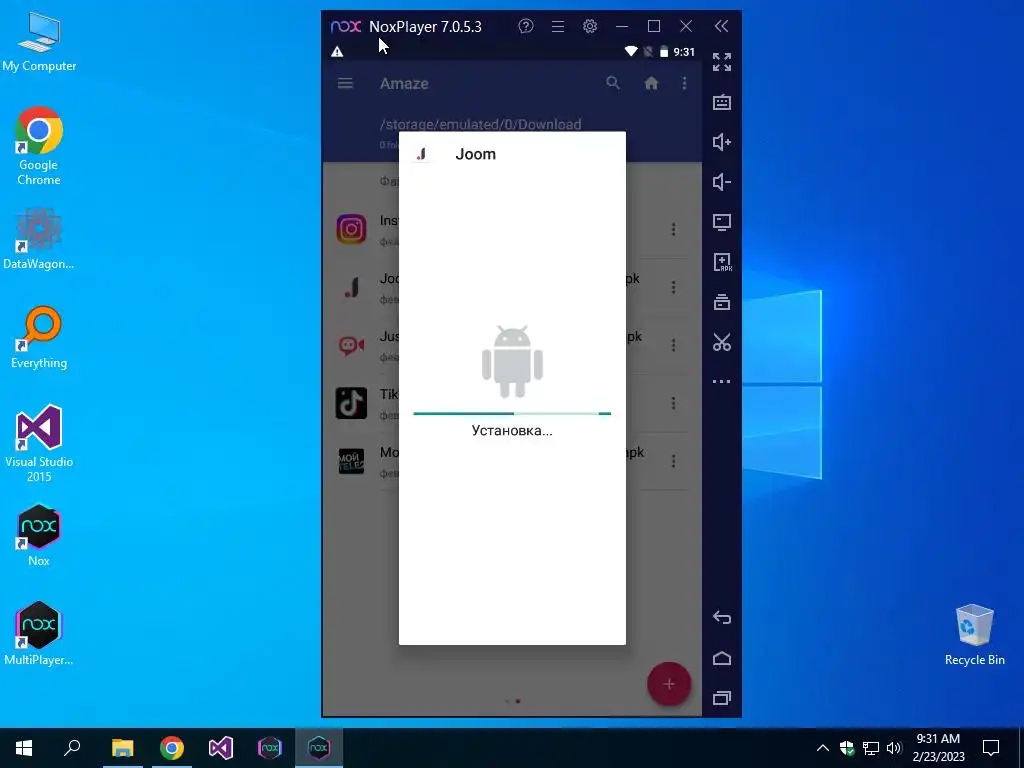1024x768 pixels.
Task: Open keyboard mapping tool in Nox sidebar
Action: [722, 103]
